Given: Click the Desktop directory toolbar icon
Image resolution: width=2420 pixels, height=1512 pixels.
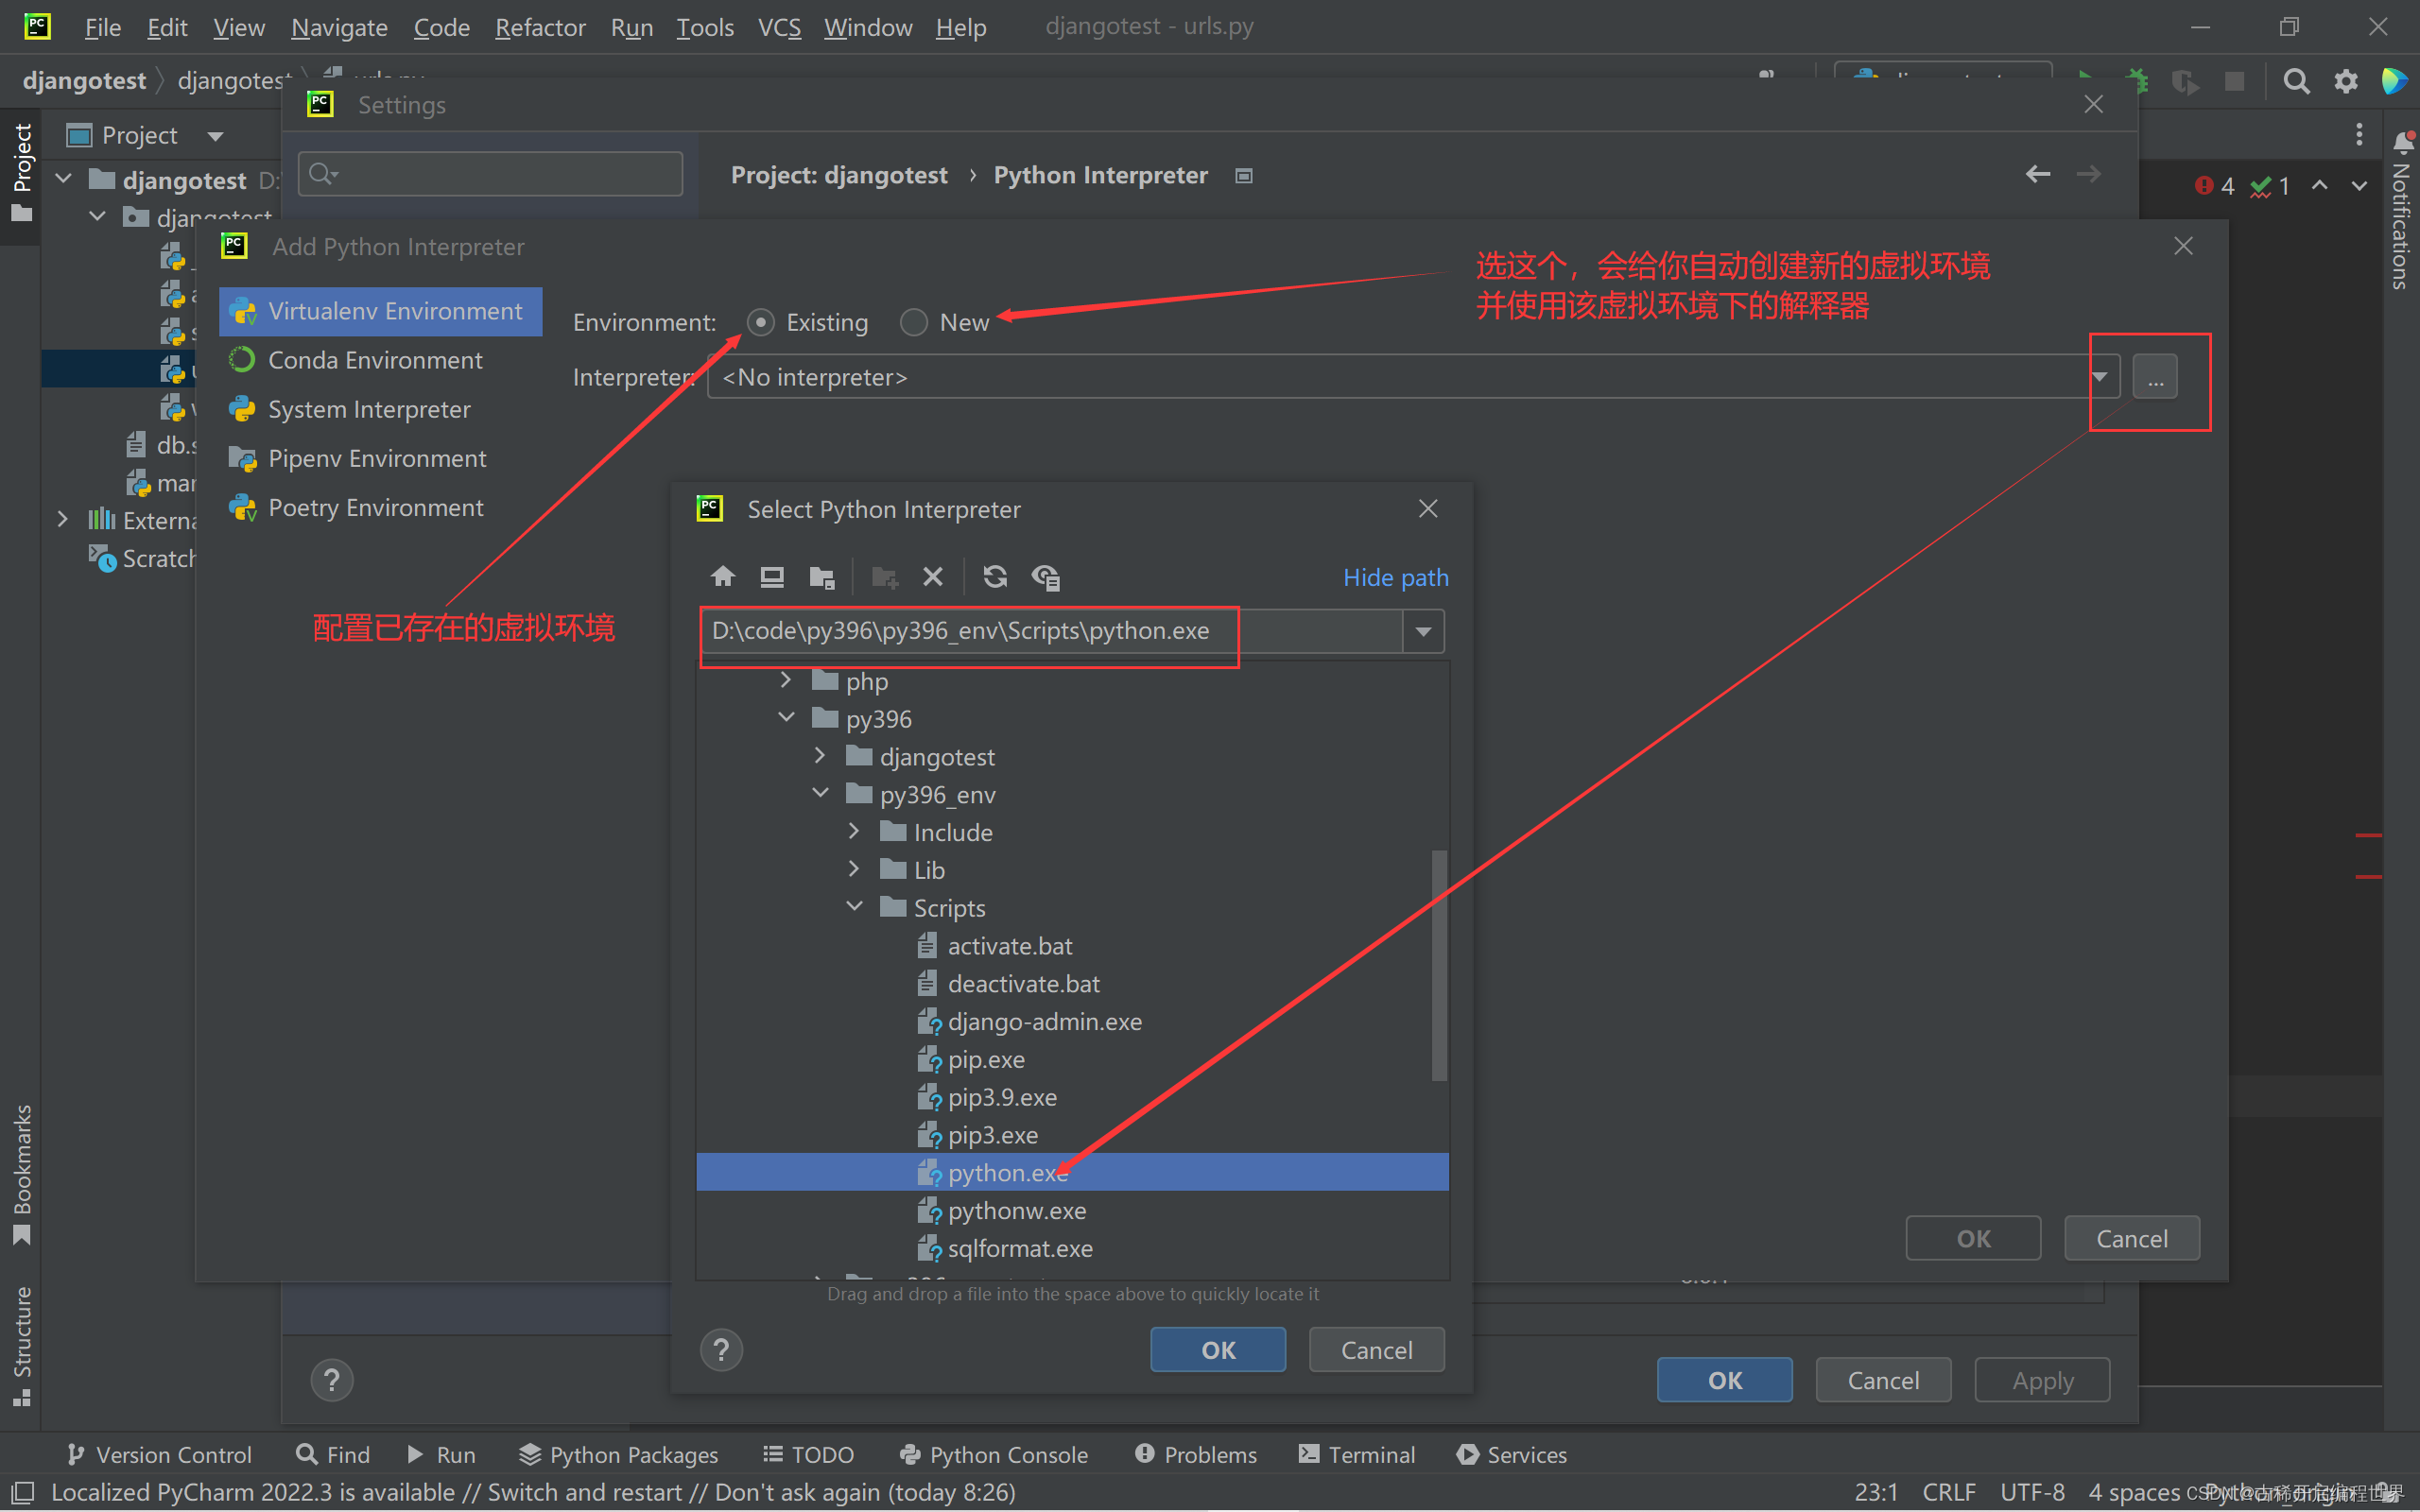Looking at the screenshot, I should point(772,577).
